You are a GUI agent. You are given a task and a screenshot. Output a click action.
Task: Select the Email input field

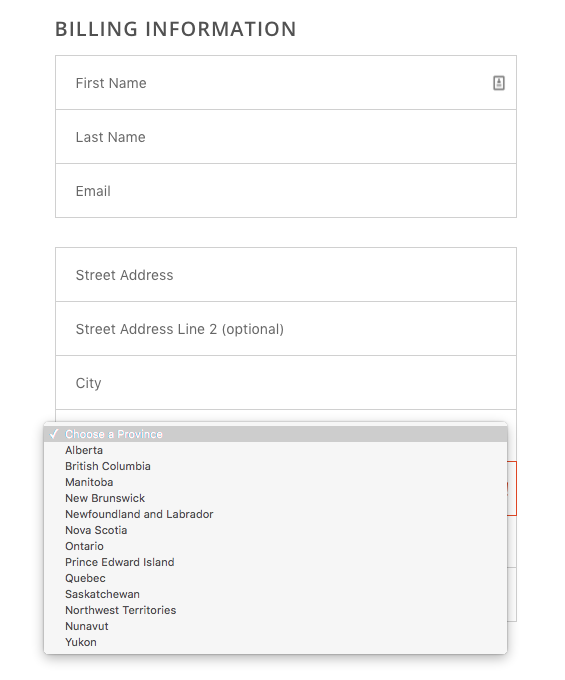point(286,191)
